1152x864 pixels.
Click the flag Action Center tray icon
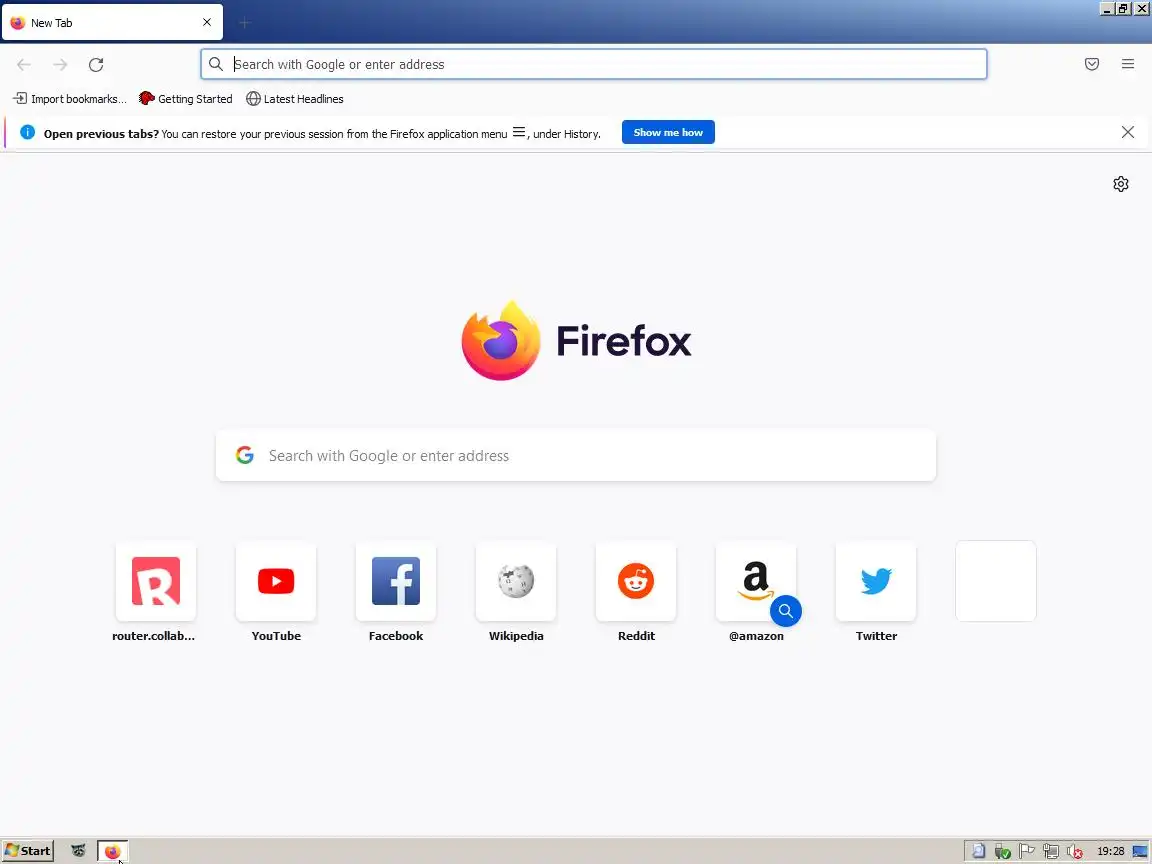coord(1026,852)
